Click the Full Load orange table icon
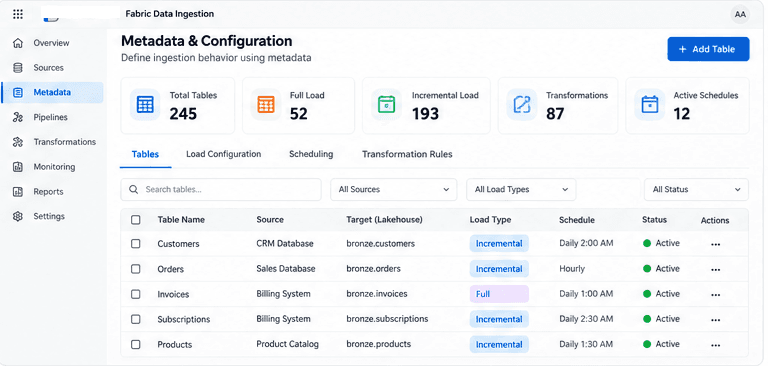 coord(266,104)
